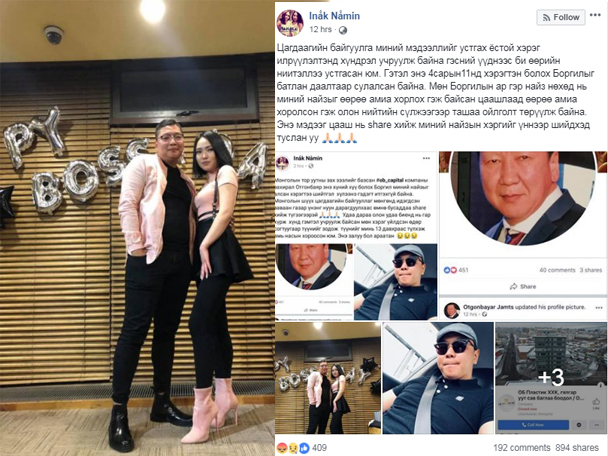Viewport: 608px width, 456px height.
Task: Open Inåk Nåmin profile picture
Action: point(290,23)
